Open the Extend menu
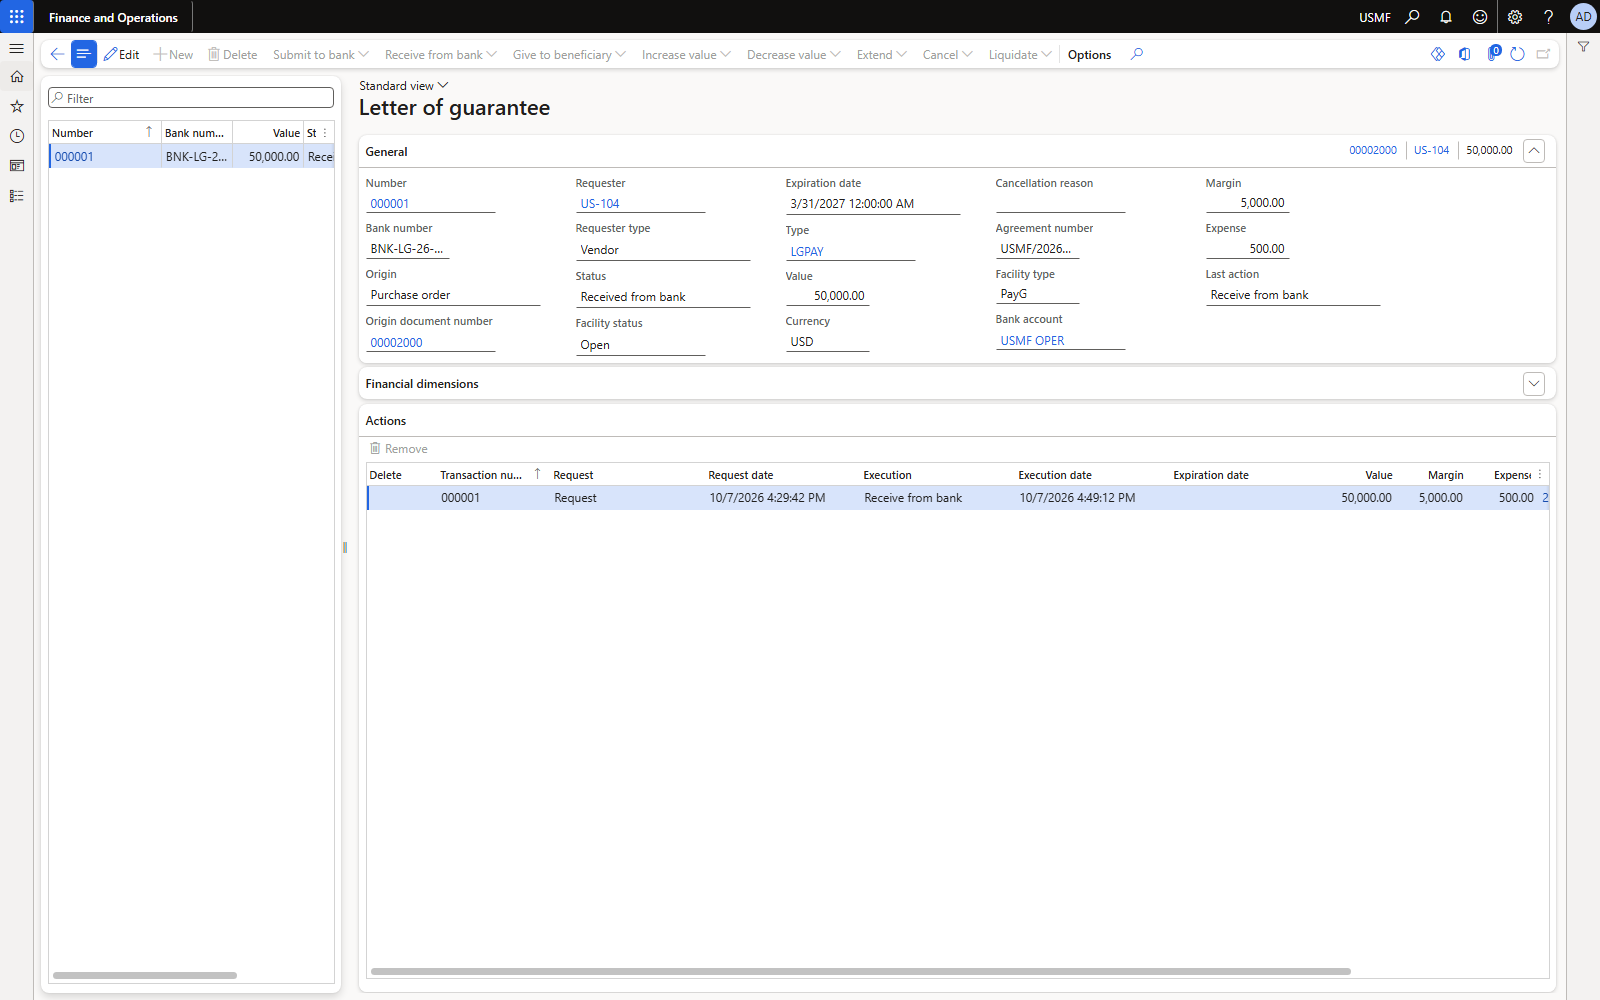 click(x=881, y=54)
